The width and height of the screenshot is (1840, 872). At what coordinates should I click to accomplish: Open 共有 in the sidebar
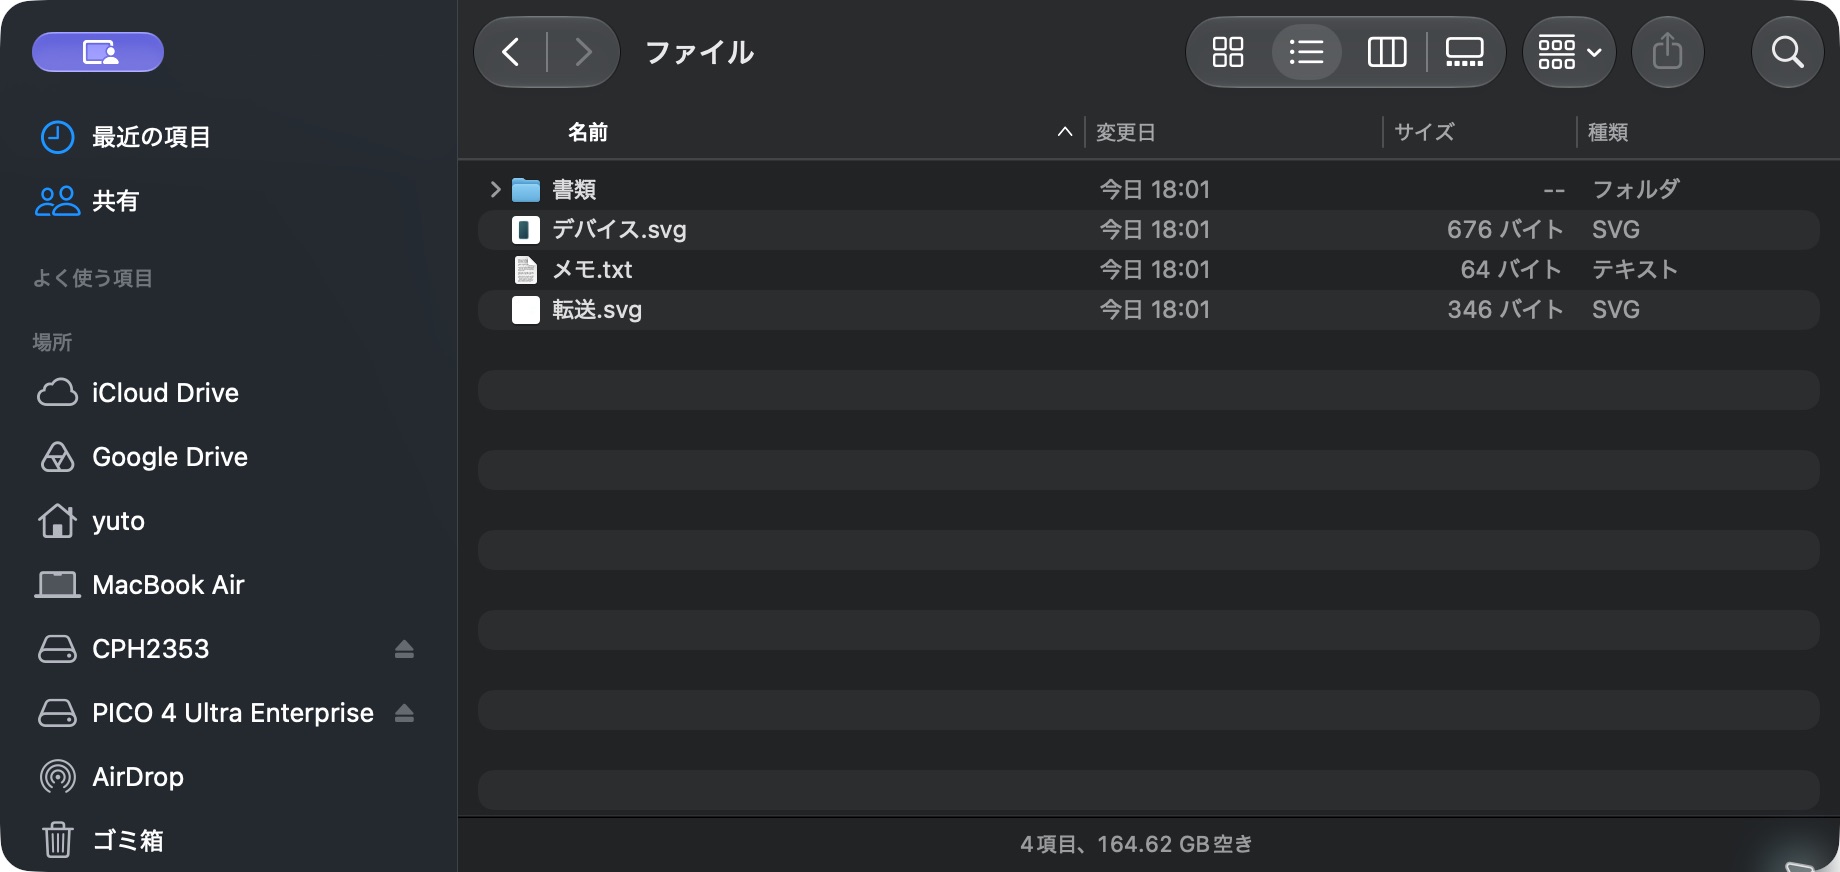pyautogui.click(x=88, y=201)
